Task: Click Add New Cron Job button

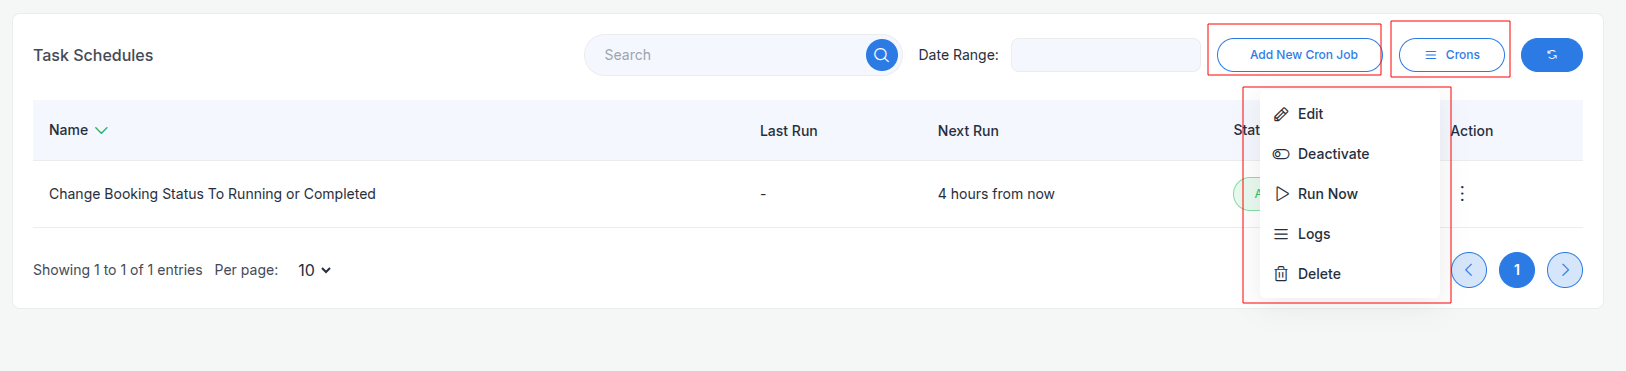Action: tap(1299, 55)
